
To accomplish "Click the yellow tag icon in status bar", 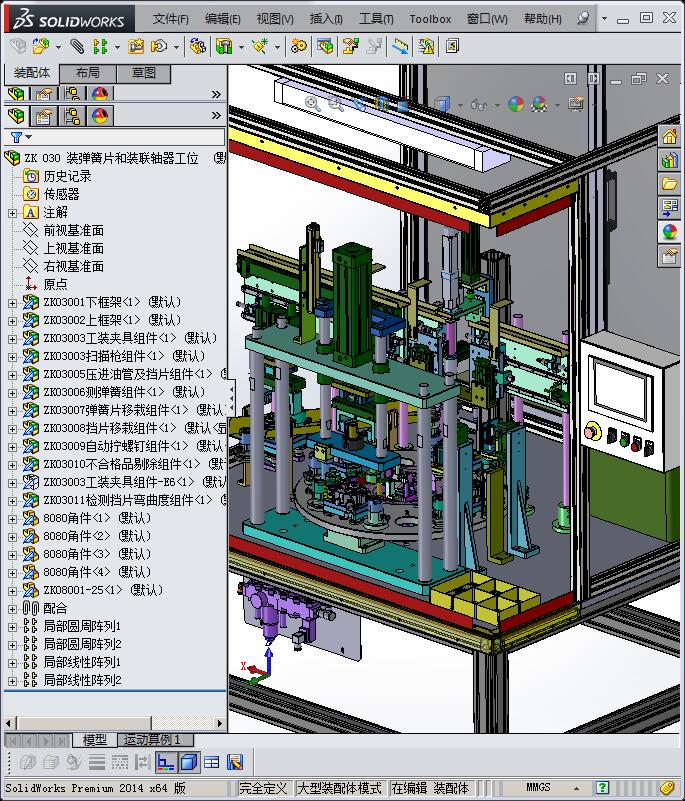I will pyautogui.click(x=667, y=787).
